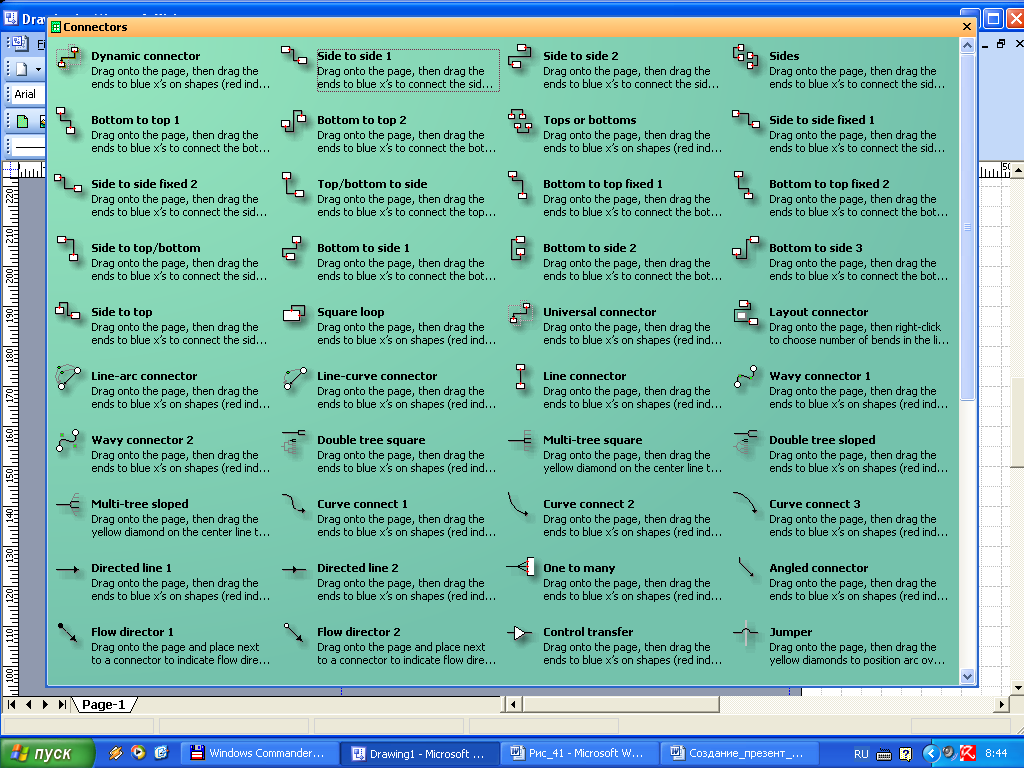Click the Side to top label
The height and width of the screenshot is (768, 1024).
click(121, 312)
